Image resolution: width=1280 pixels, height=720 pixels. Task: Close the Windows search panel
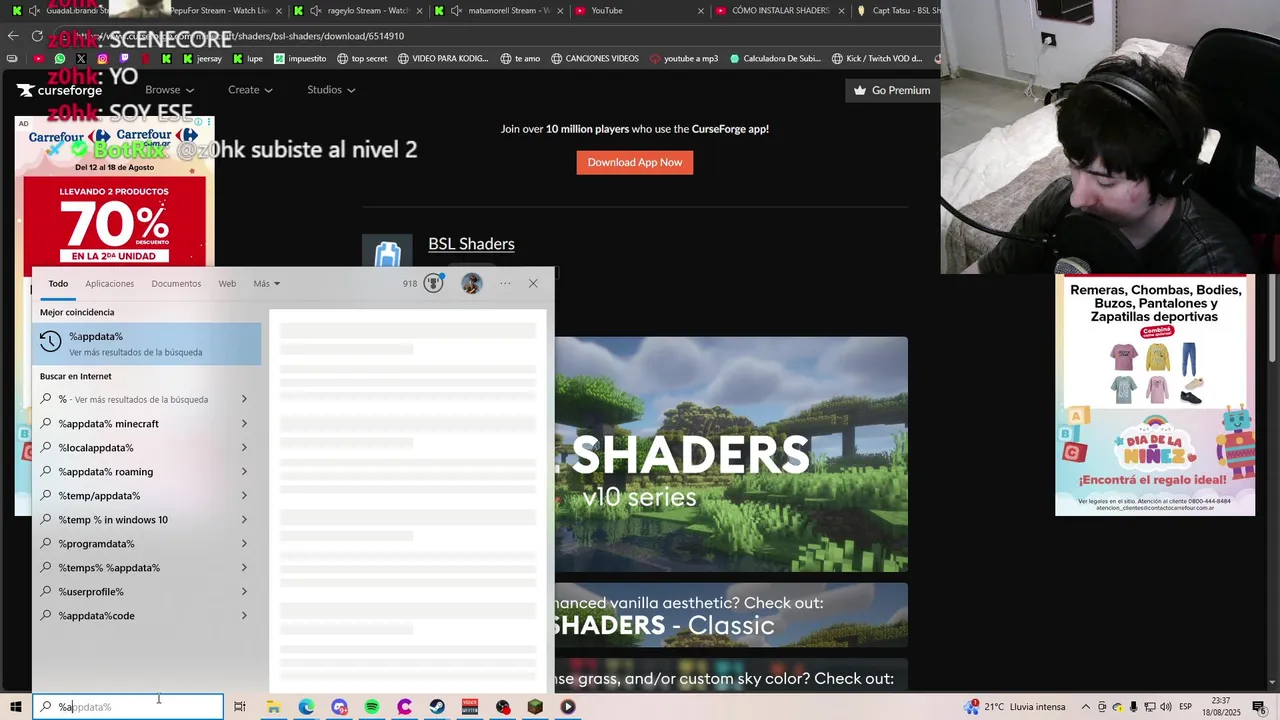[533, 283]
